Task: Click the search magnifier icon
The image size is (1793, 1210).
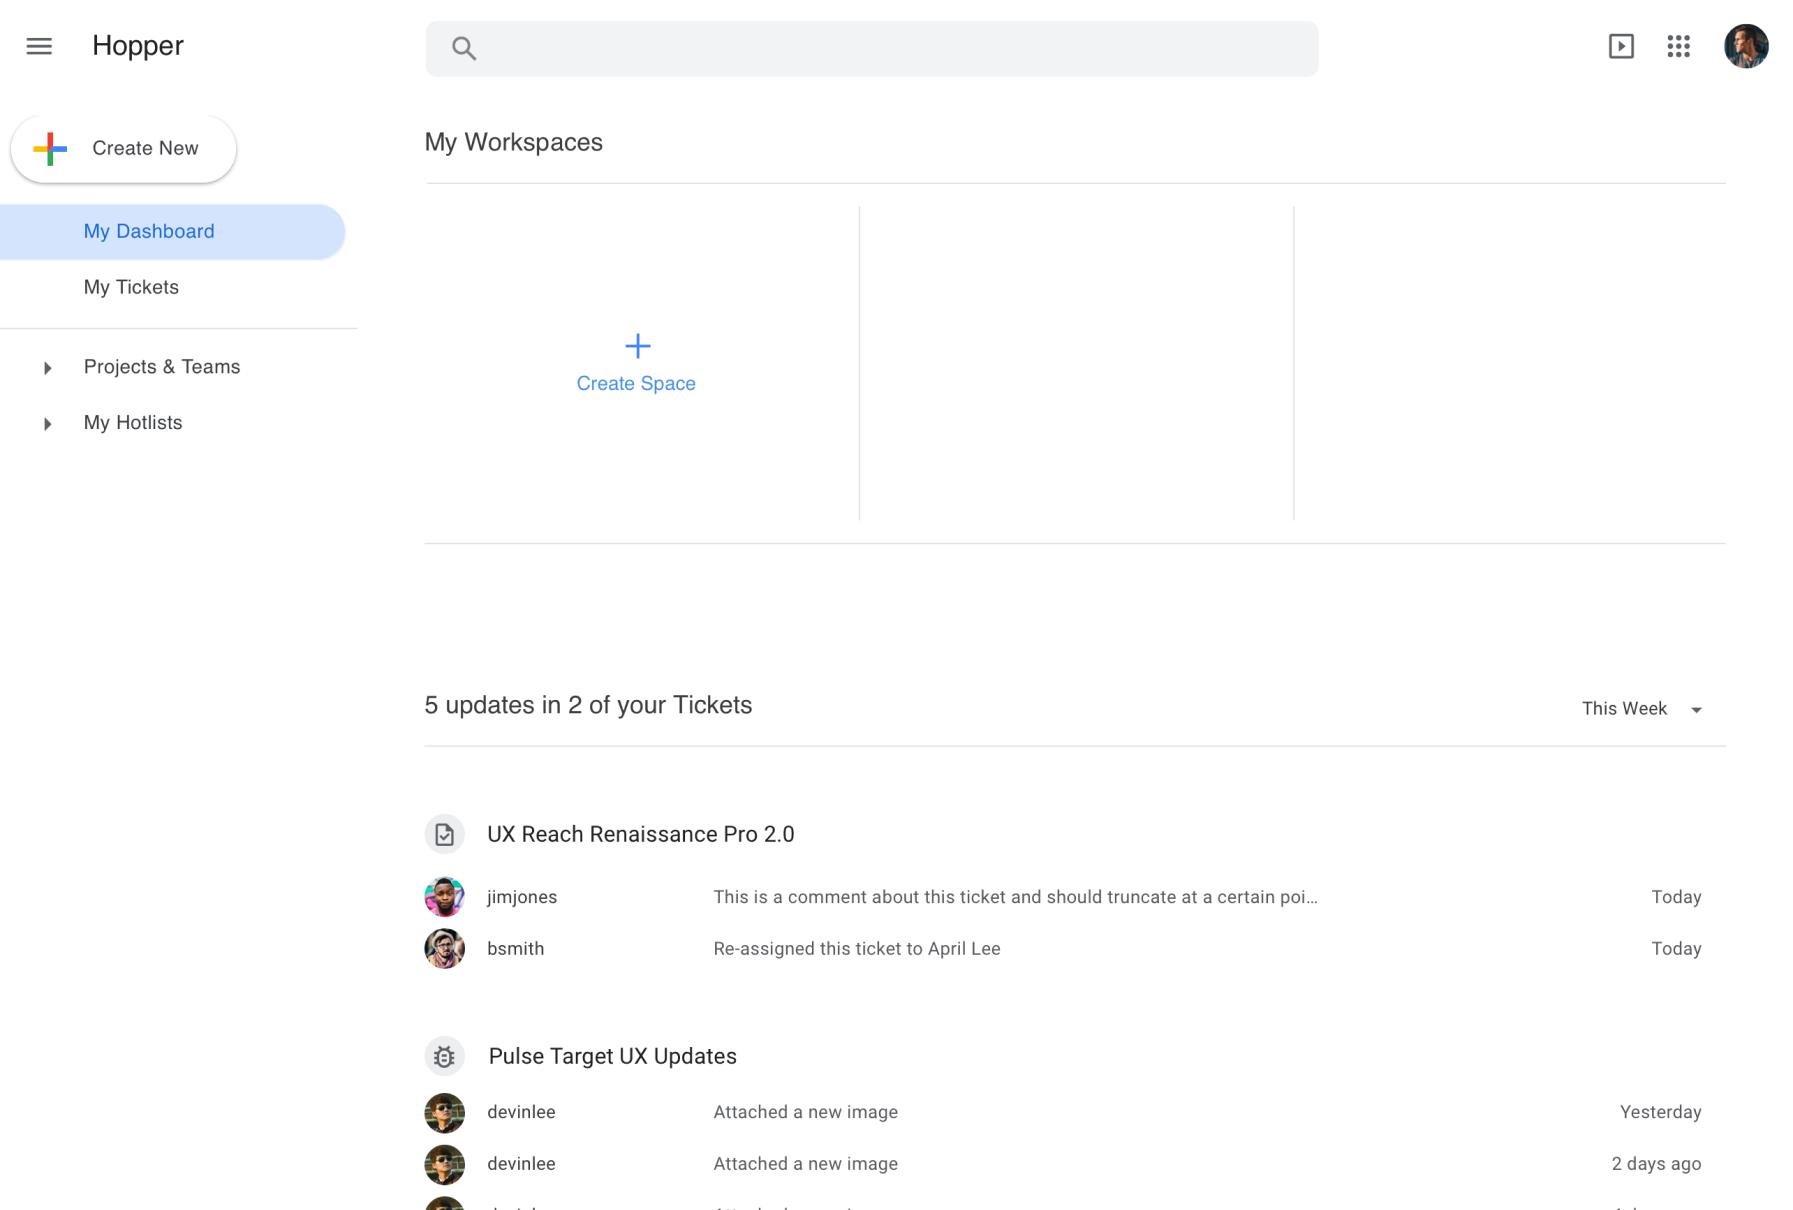Action: (x=463, y=48)
